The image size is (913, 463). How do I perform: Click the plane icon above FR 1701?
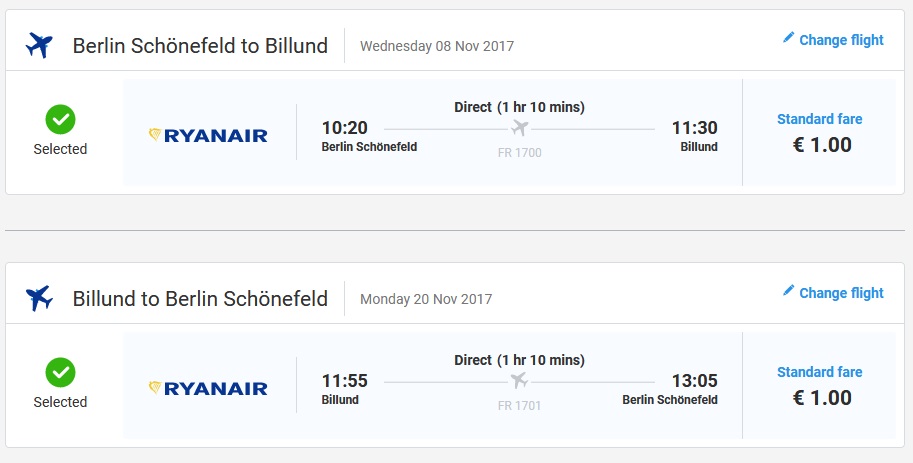pyautogui.click(x=519, y=381)
